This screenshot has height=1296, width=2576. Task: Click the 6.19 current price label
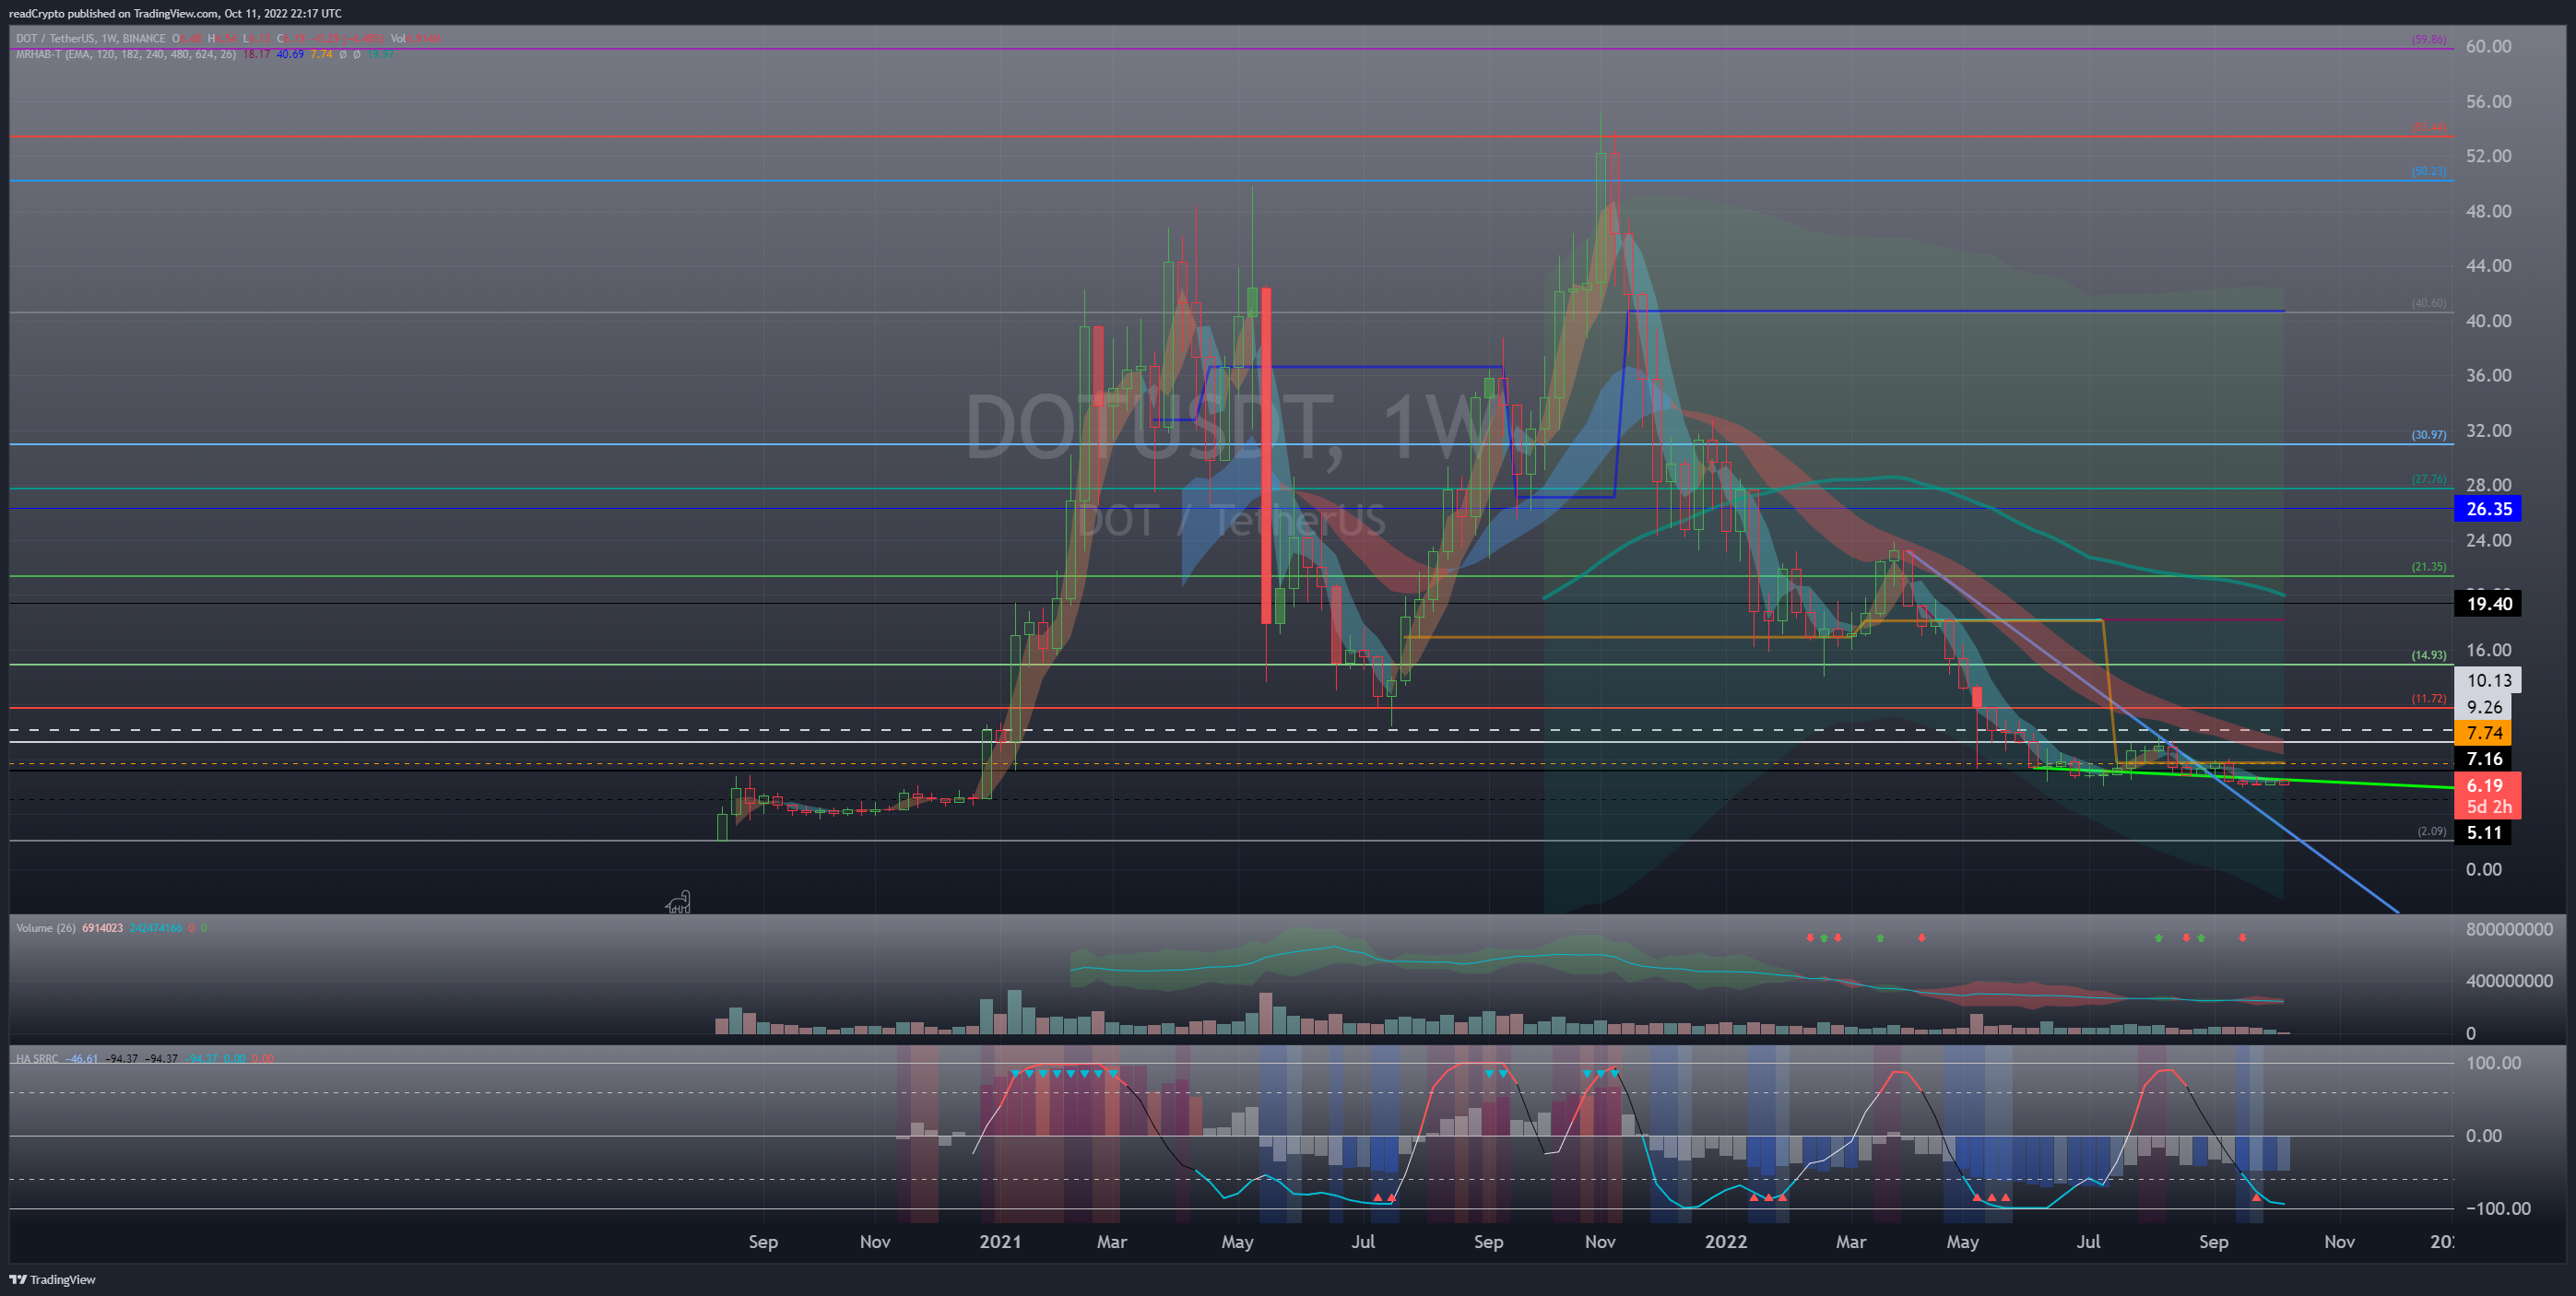[x=2484, y=786]
